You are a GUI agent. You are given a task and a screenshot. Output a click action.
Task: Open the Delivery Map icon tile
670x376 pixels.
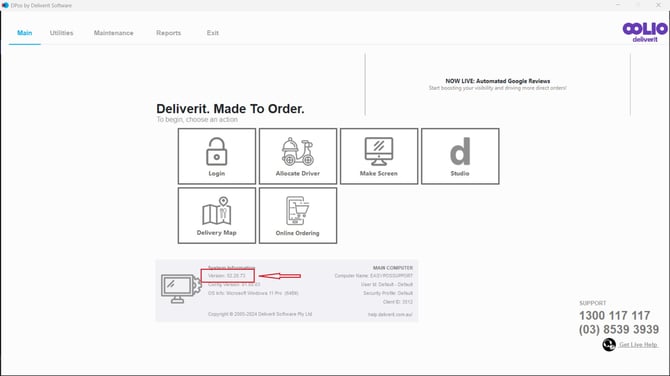[217, 216]
